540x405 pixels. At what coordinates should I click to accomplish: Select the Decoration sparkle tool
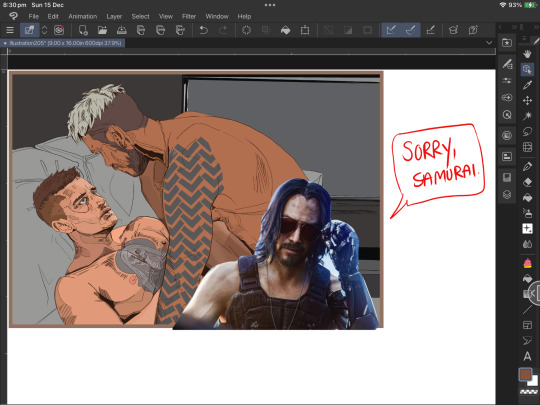click(x=527, y=229)
